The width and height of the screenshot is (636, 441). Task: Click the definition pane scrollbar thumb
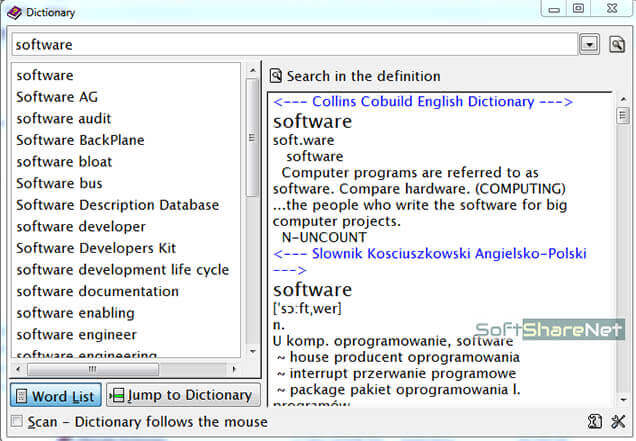pos(623,116)
